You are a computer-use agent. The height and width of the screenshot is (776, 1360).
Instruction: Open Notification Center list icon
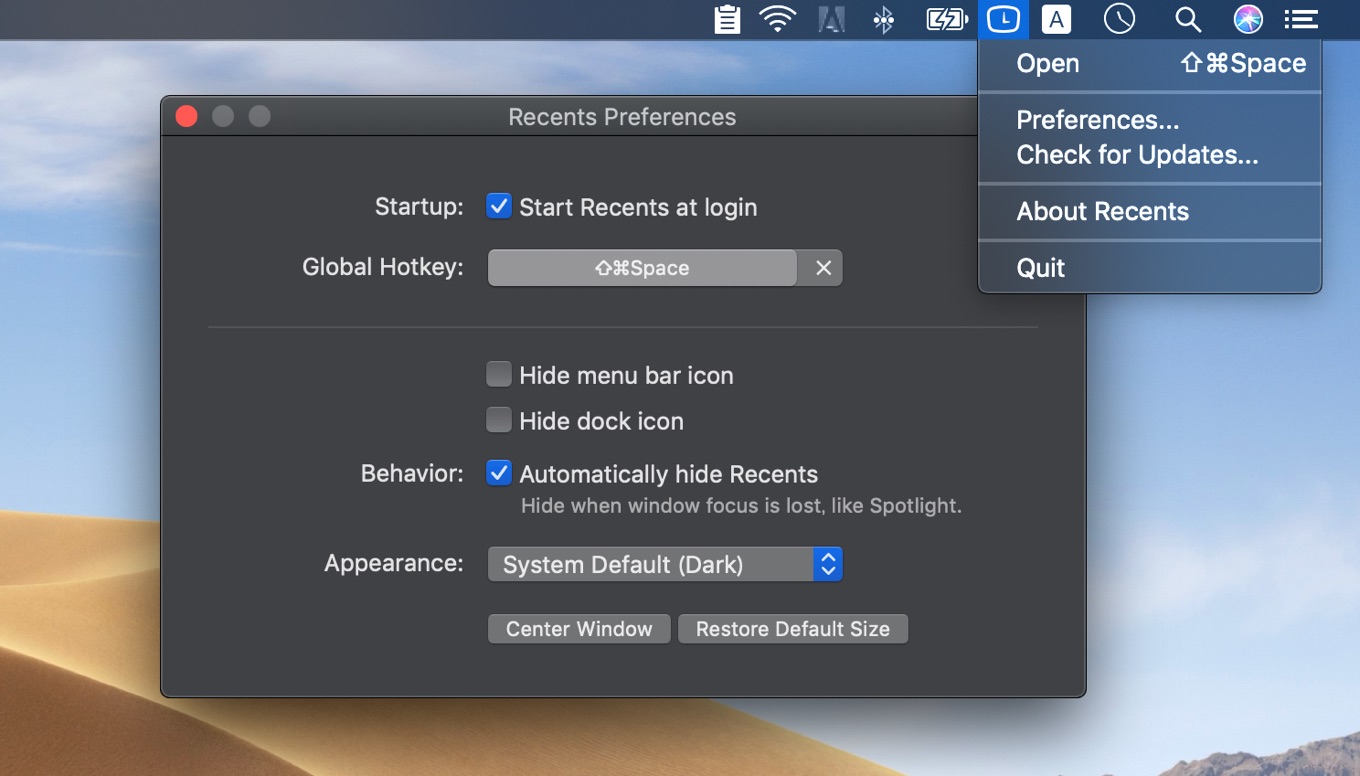[1301, 19]
